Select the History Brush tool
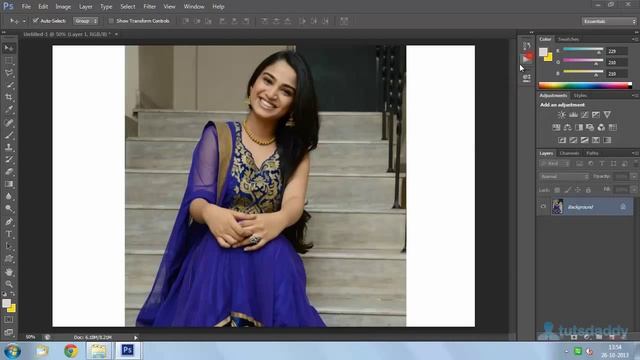Image resolution: width=640 pixels, height=360 pixels. tap(9, 160)
